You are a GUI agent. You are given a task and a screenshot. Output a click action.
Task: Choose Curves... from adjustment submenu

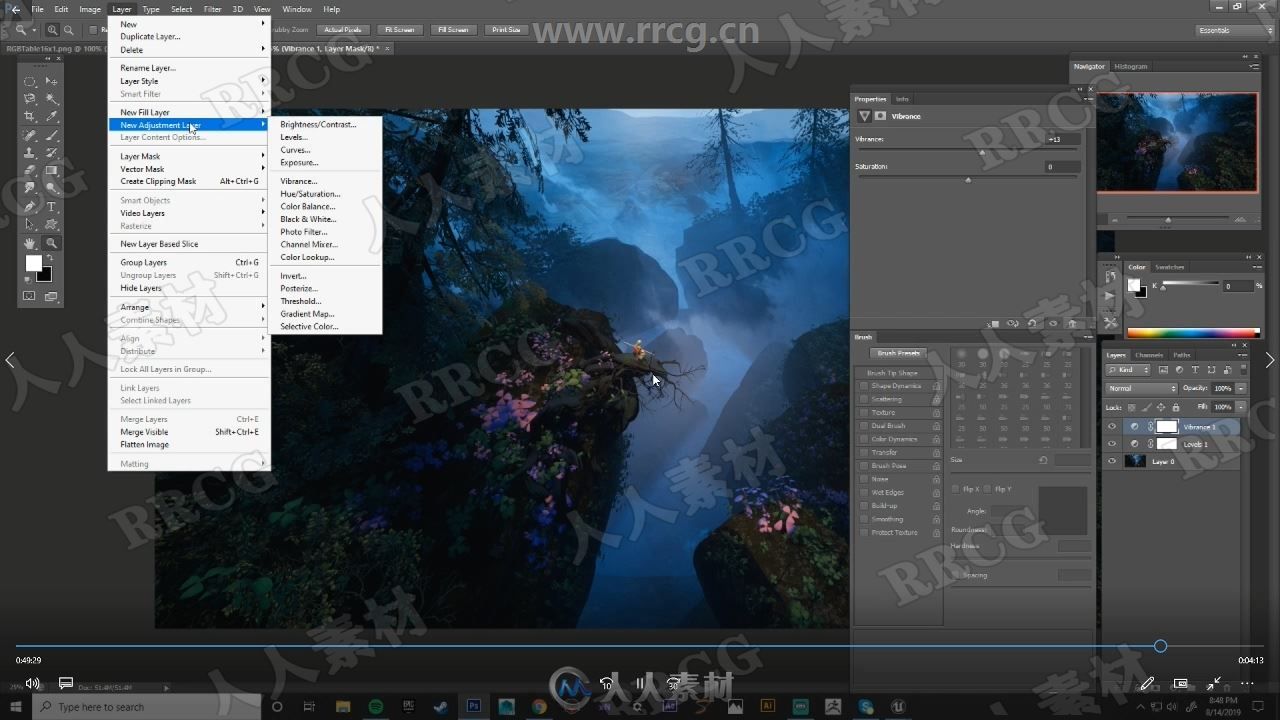pos(295,150)
